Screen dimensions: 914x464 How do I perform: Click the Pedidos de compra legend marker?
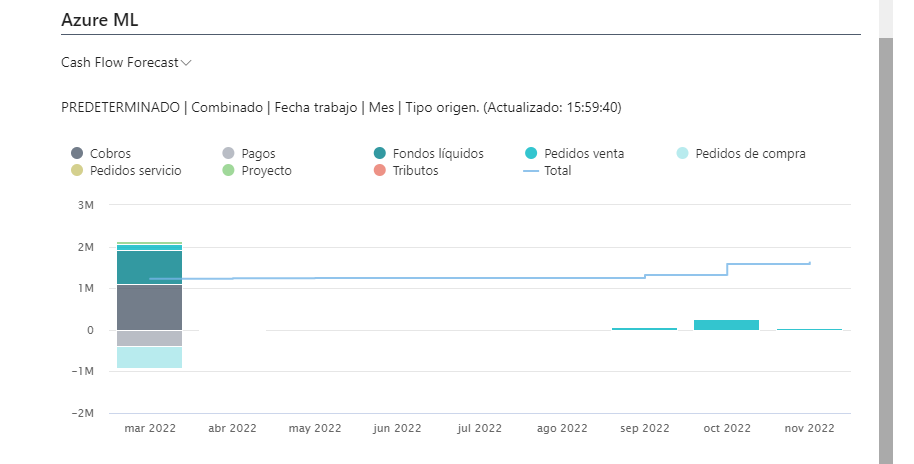[x=682, y=154]
